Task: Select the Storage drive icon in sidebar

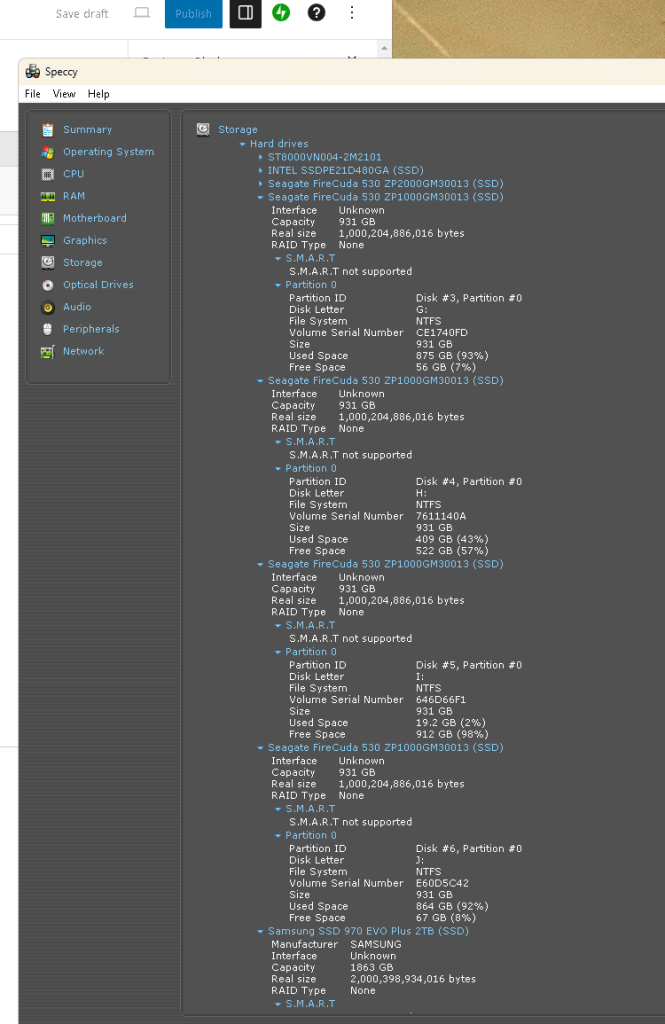Action: point(48,263)
